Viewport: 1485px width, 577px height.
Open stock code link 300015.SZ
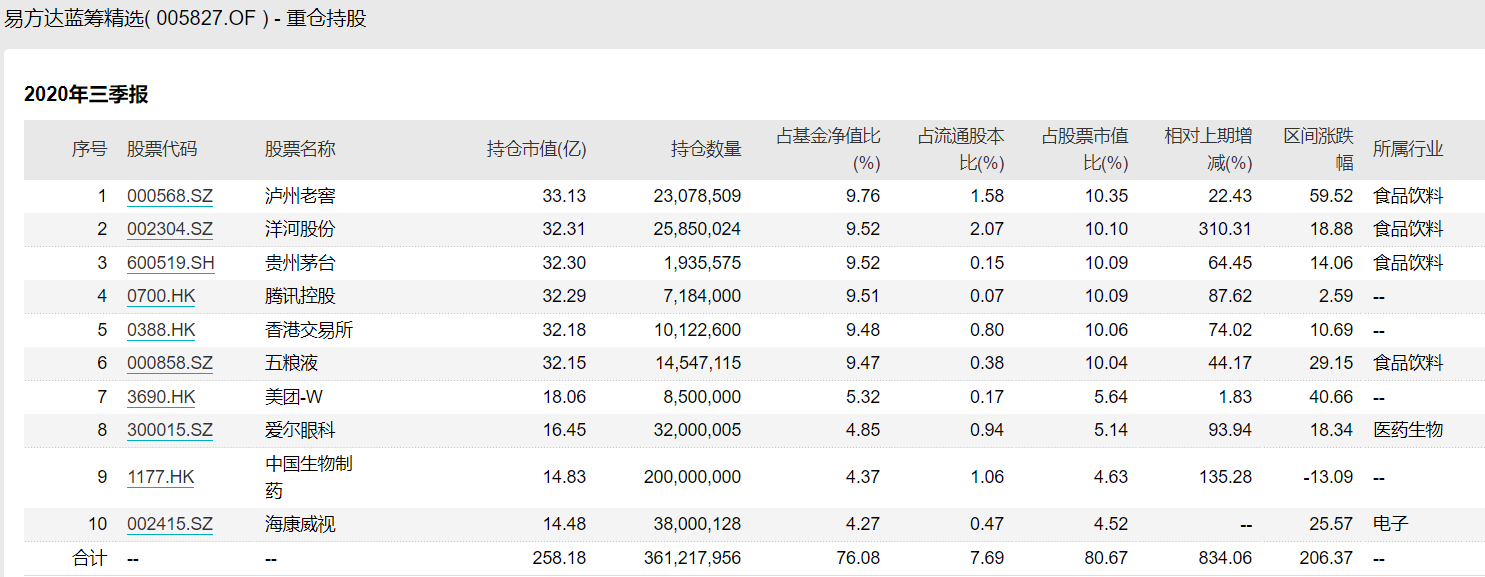click(169, 430)
